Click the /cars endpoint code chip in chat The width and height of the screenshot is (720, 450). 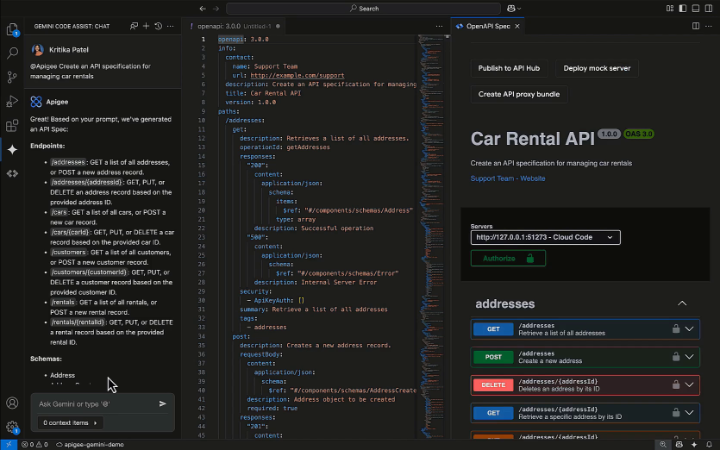[x=59, y=213]
